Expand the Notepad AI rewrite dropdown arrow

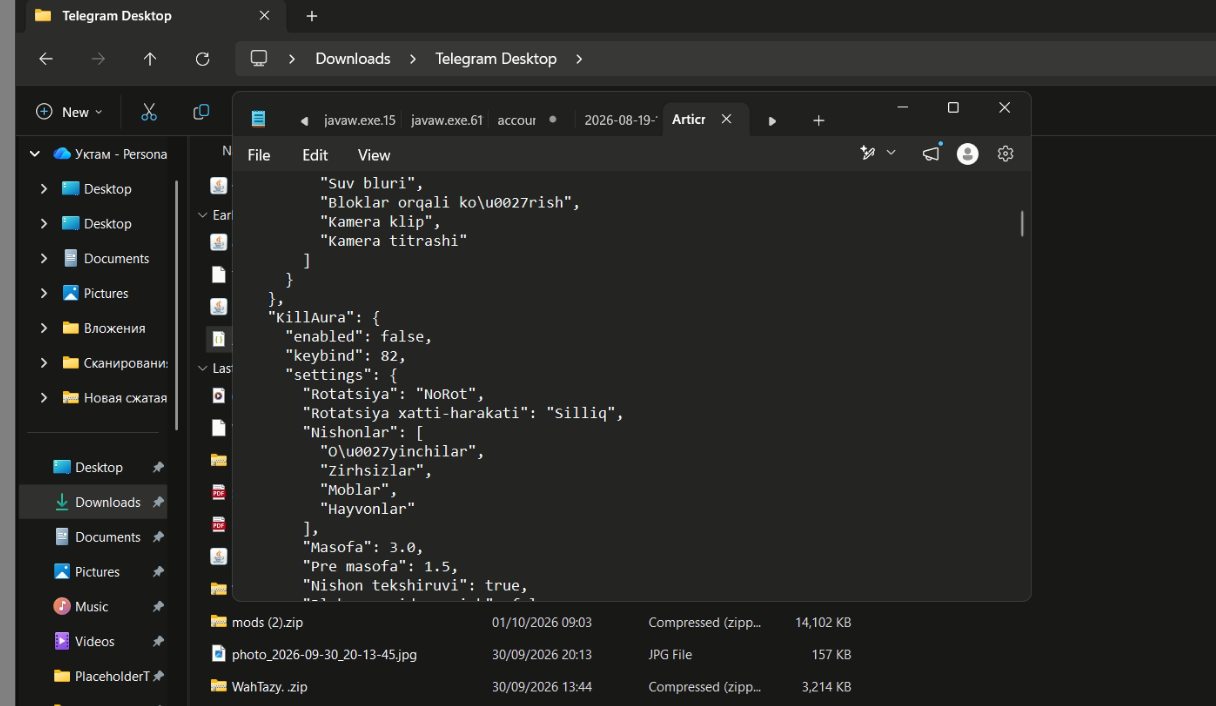(x=891, y=153)
